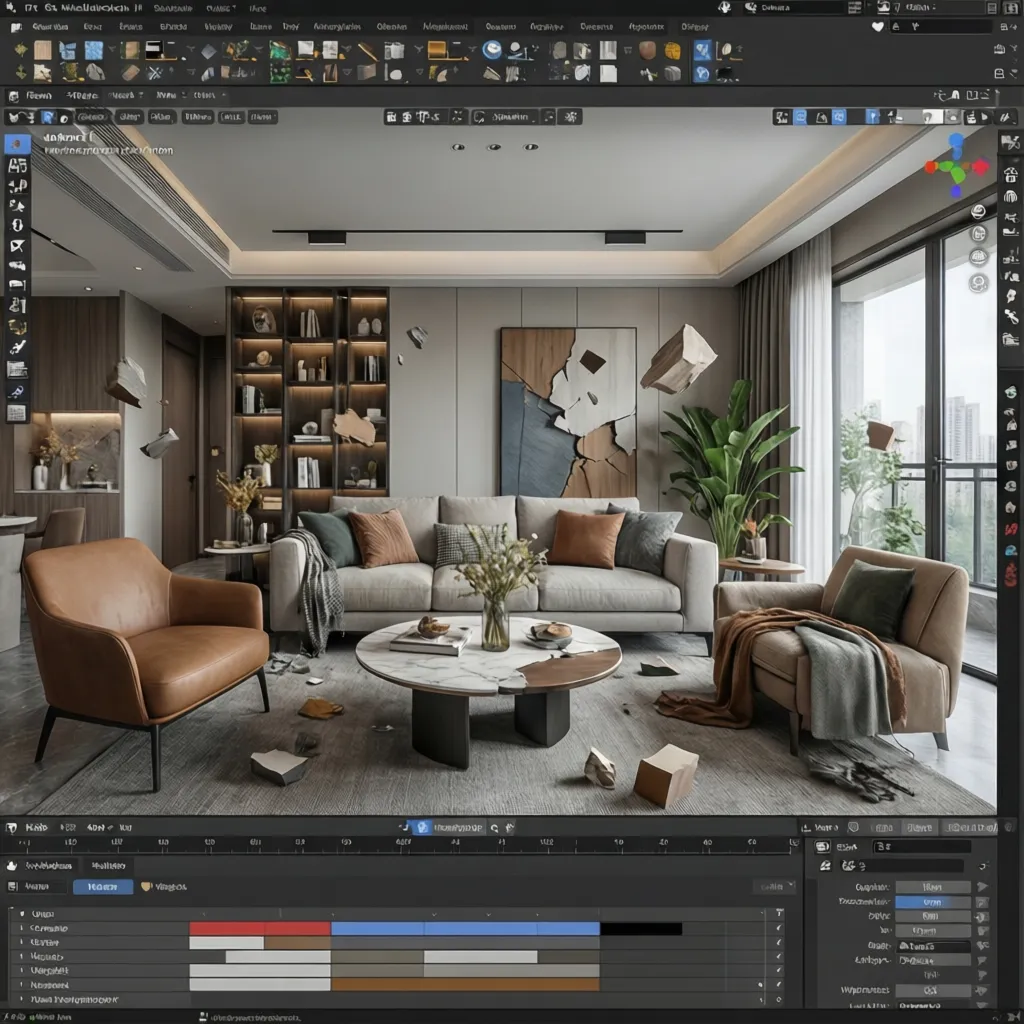This screenshot has width=1024, height=1024.
Task: Select the long orange-brown strip in the bottom track
Action: coord(466,985)
